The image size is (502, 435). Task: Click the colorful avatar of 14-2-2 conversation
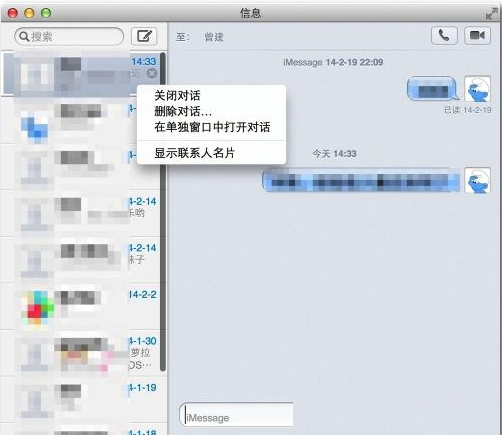click(37, 307)
